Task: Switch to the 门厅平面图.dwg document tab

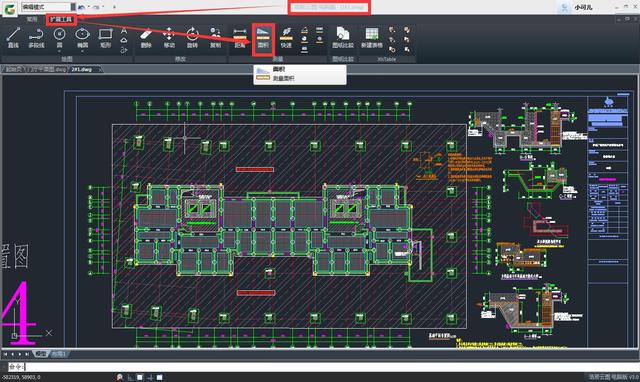Action: [47, 69]
